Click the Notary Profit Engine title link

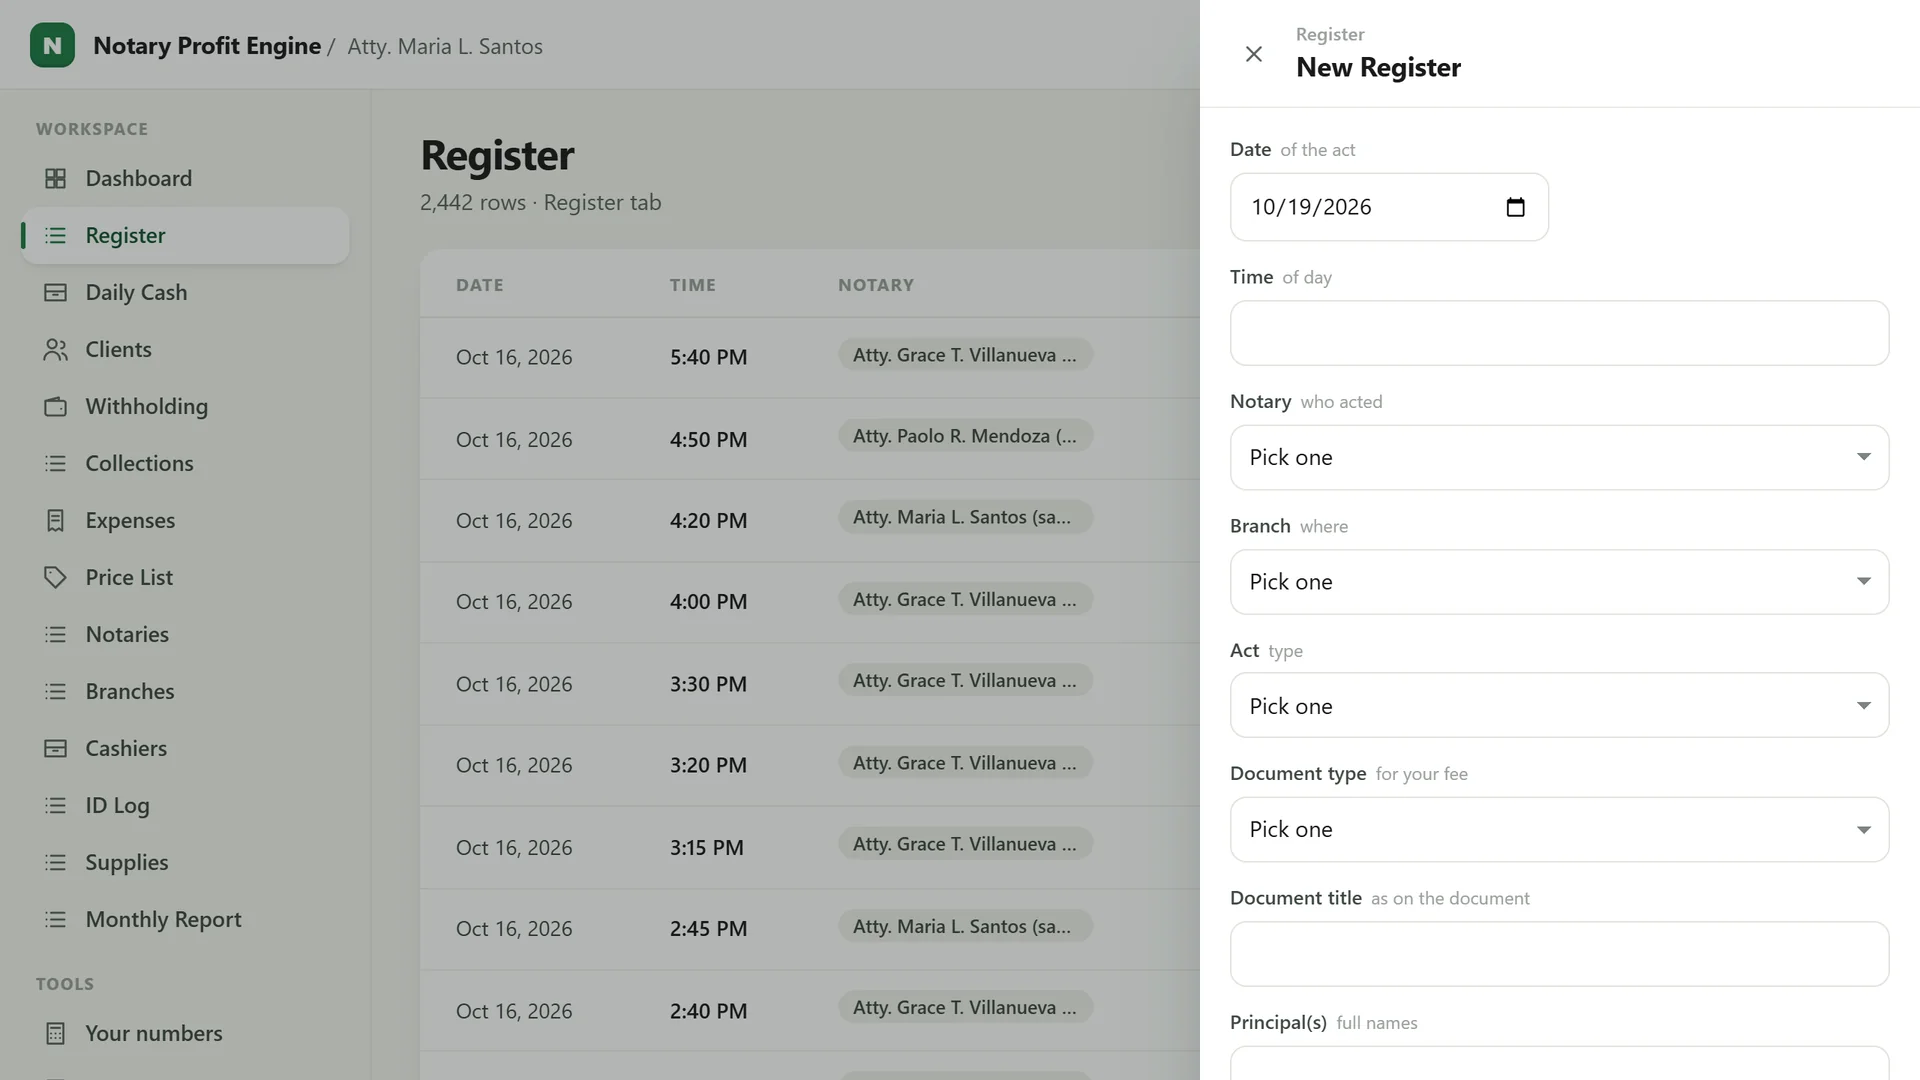tap(207, 46)
